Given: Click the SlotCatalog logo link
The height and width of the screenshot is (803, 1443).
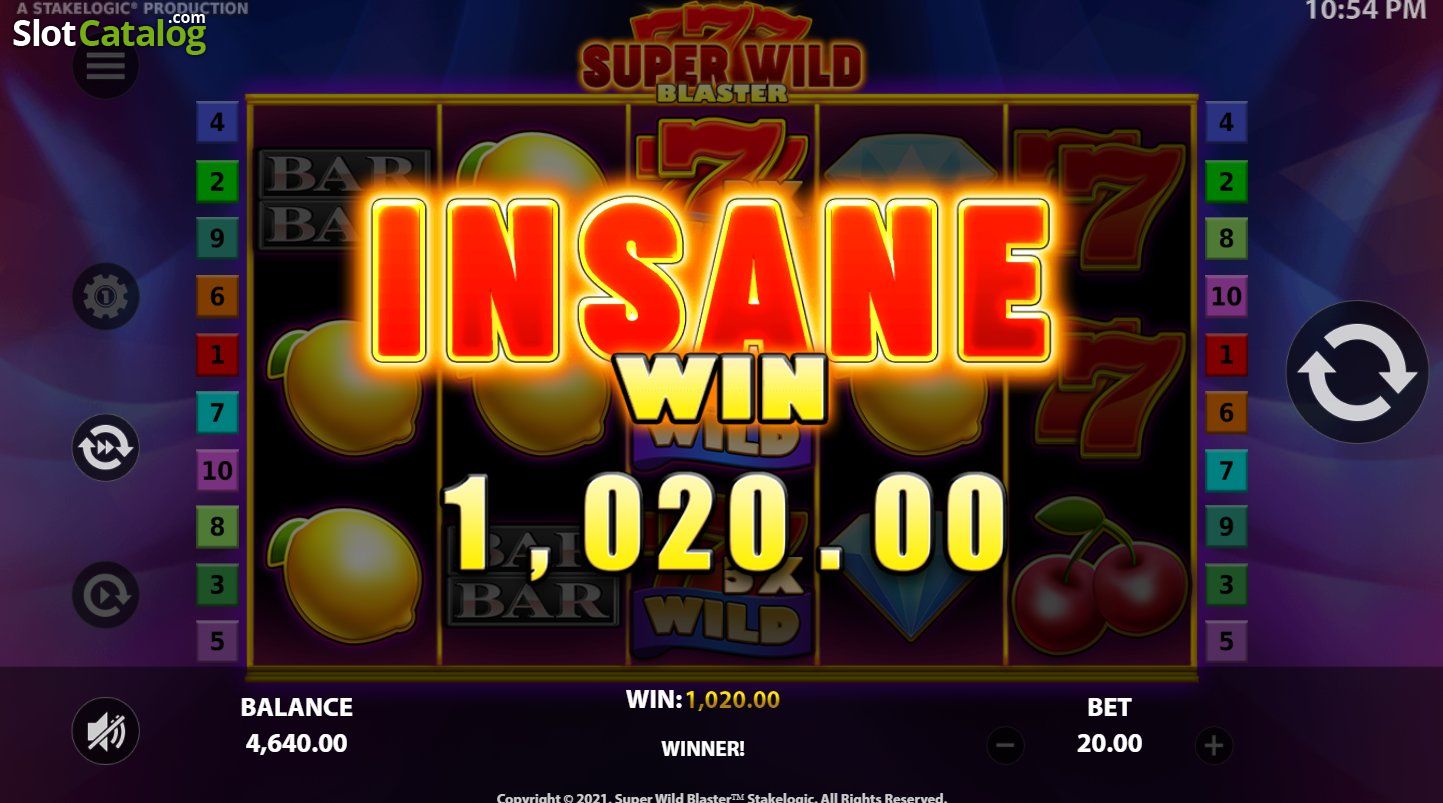Looking at the screenshot, I should [x=109, y=32].
